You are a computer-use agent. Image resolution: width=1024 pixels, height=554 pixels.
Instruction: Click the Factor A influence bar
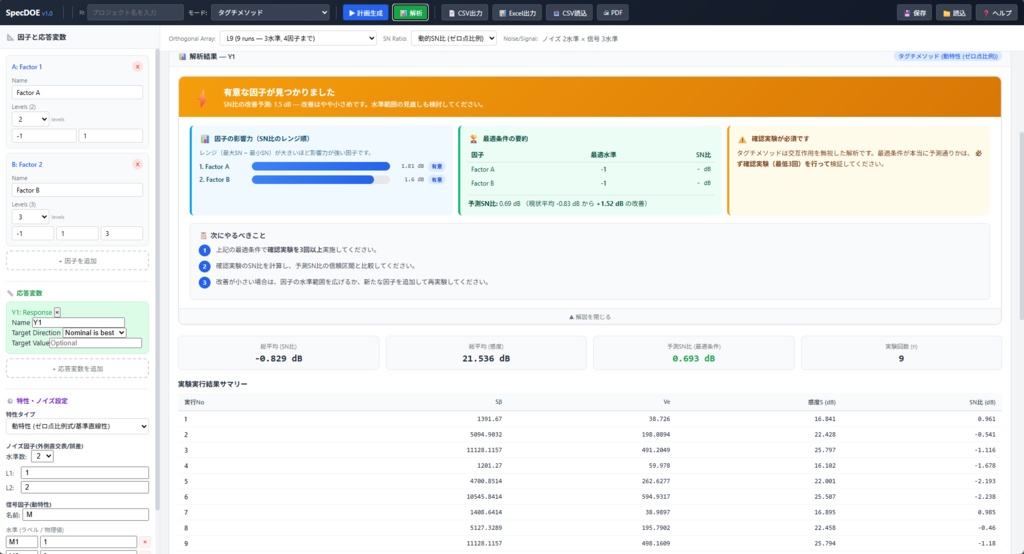[321, 167]
